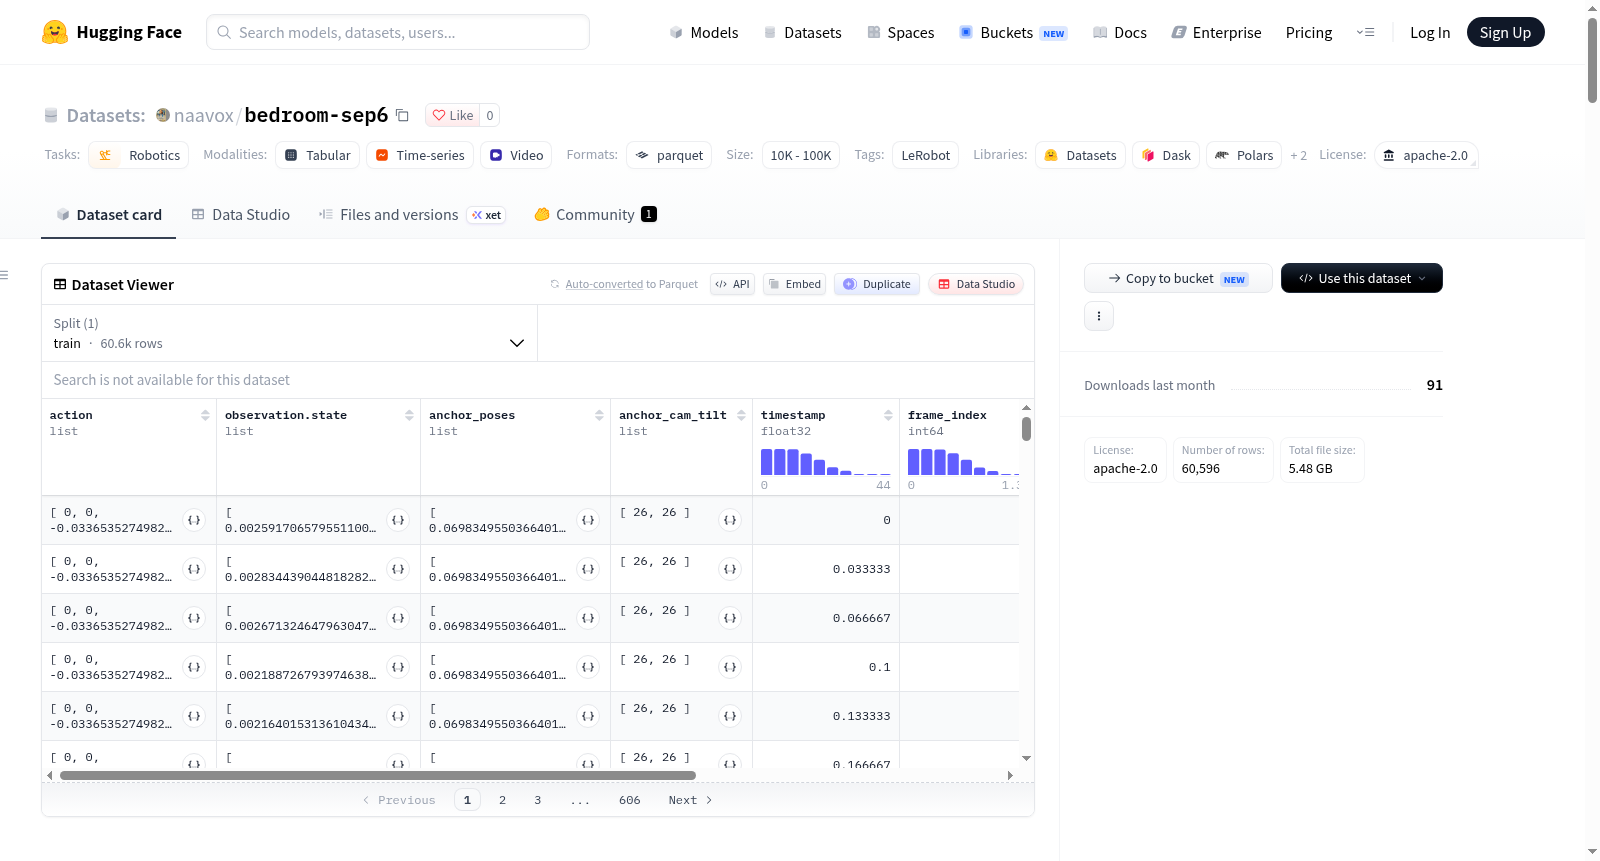Expand observation.state cell in 0.066667 timestamp row

[398, 618]
